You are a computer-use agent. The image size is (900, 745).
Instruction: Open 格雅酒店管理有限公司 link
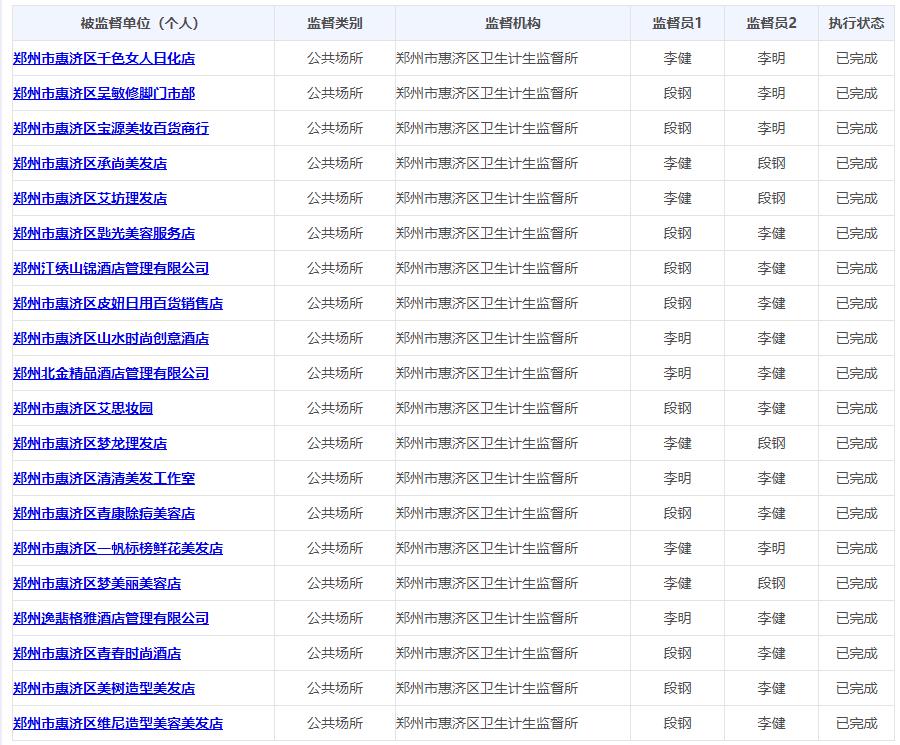tap(111, 618)
